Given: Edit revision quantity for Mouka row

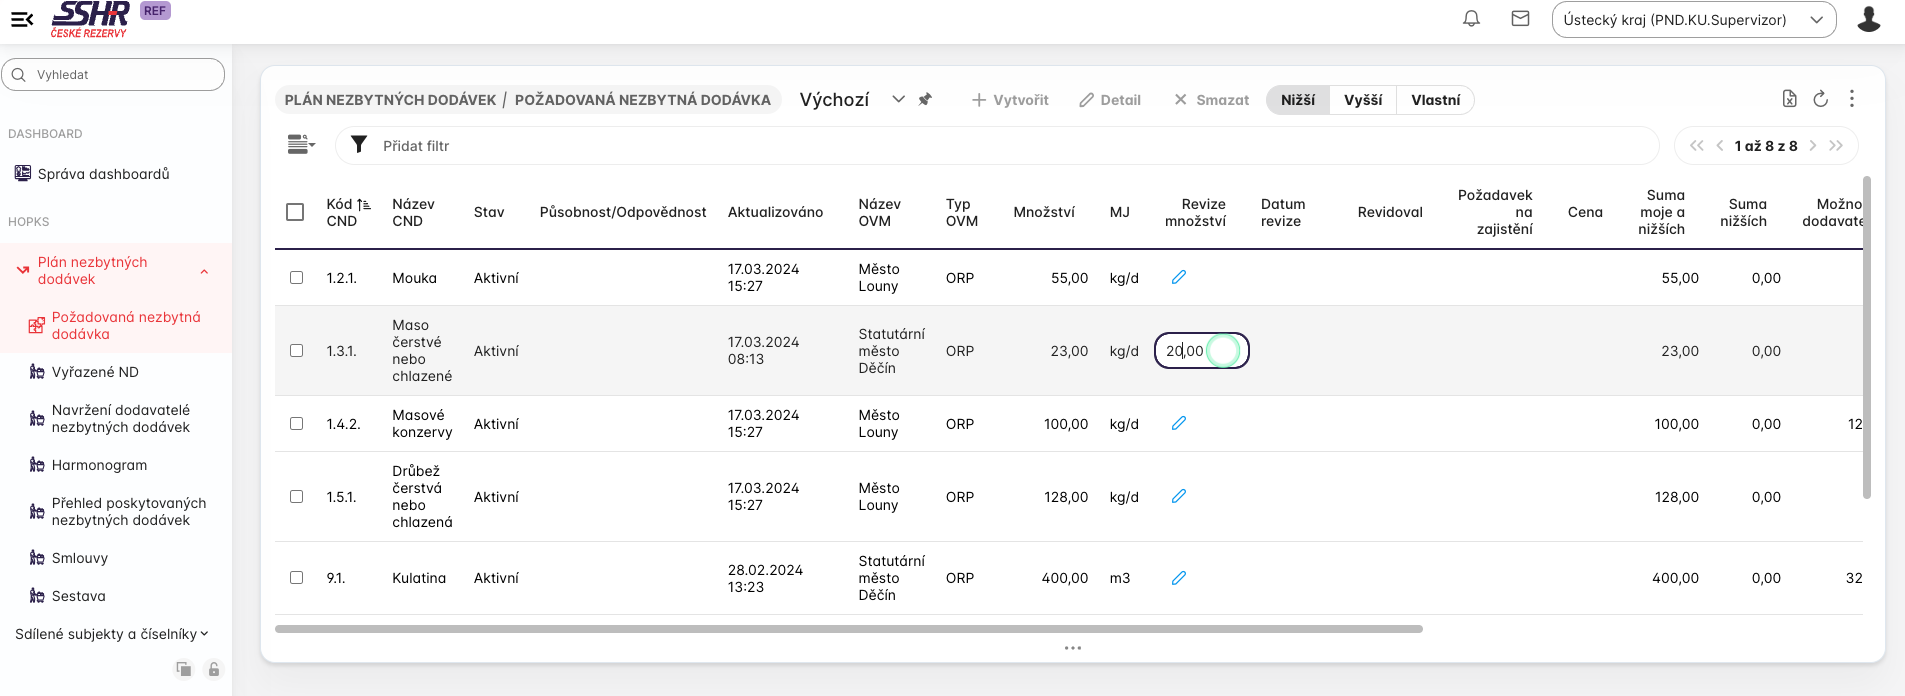Looking at the screenshot, I should [1179, 277].
